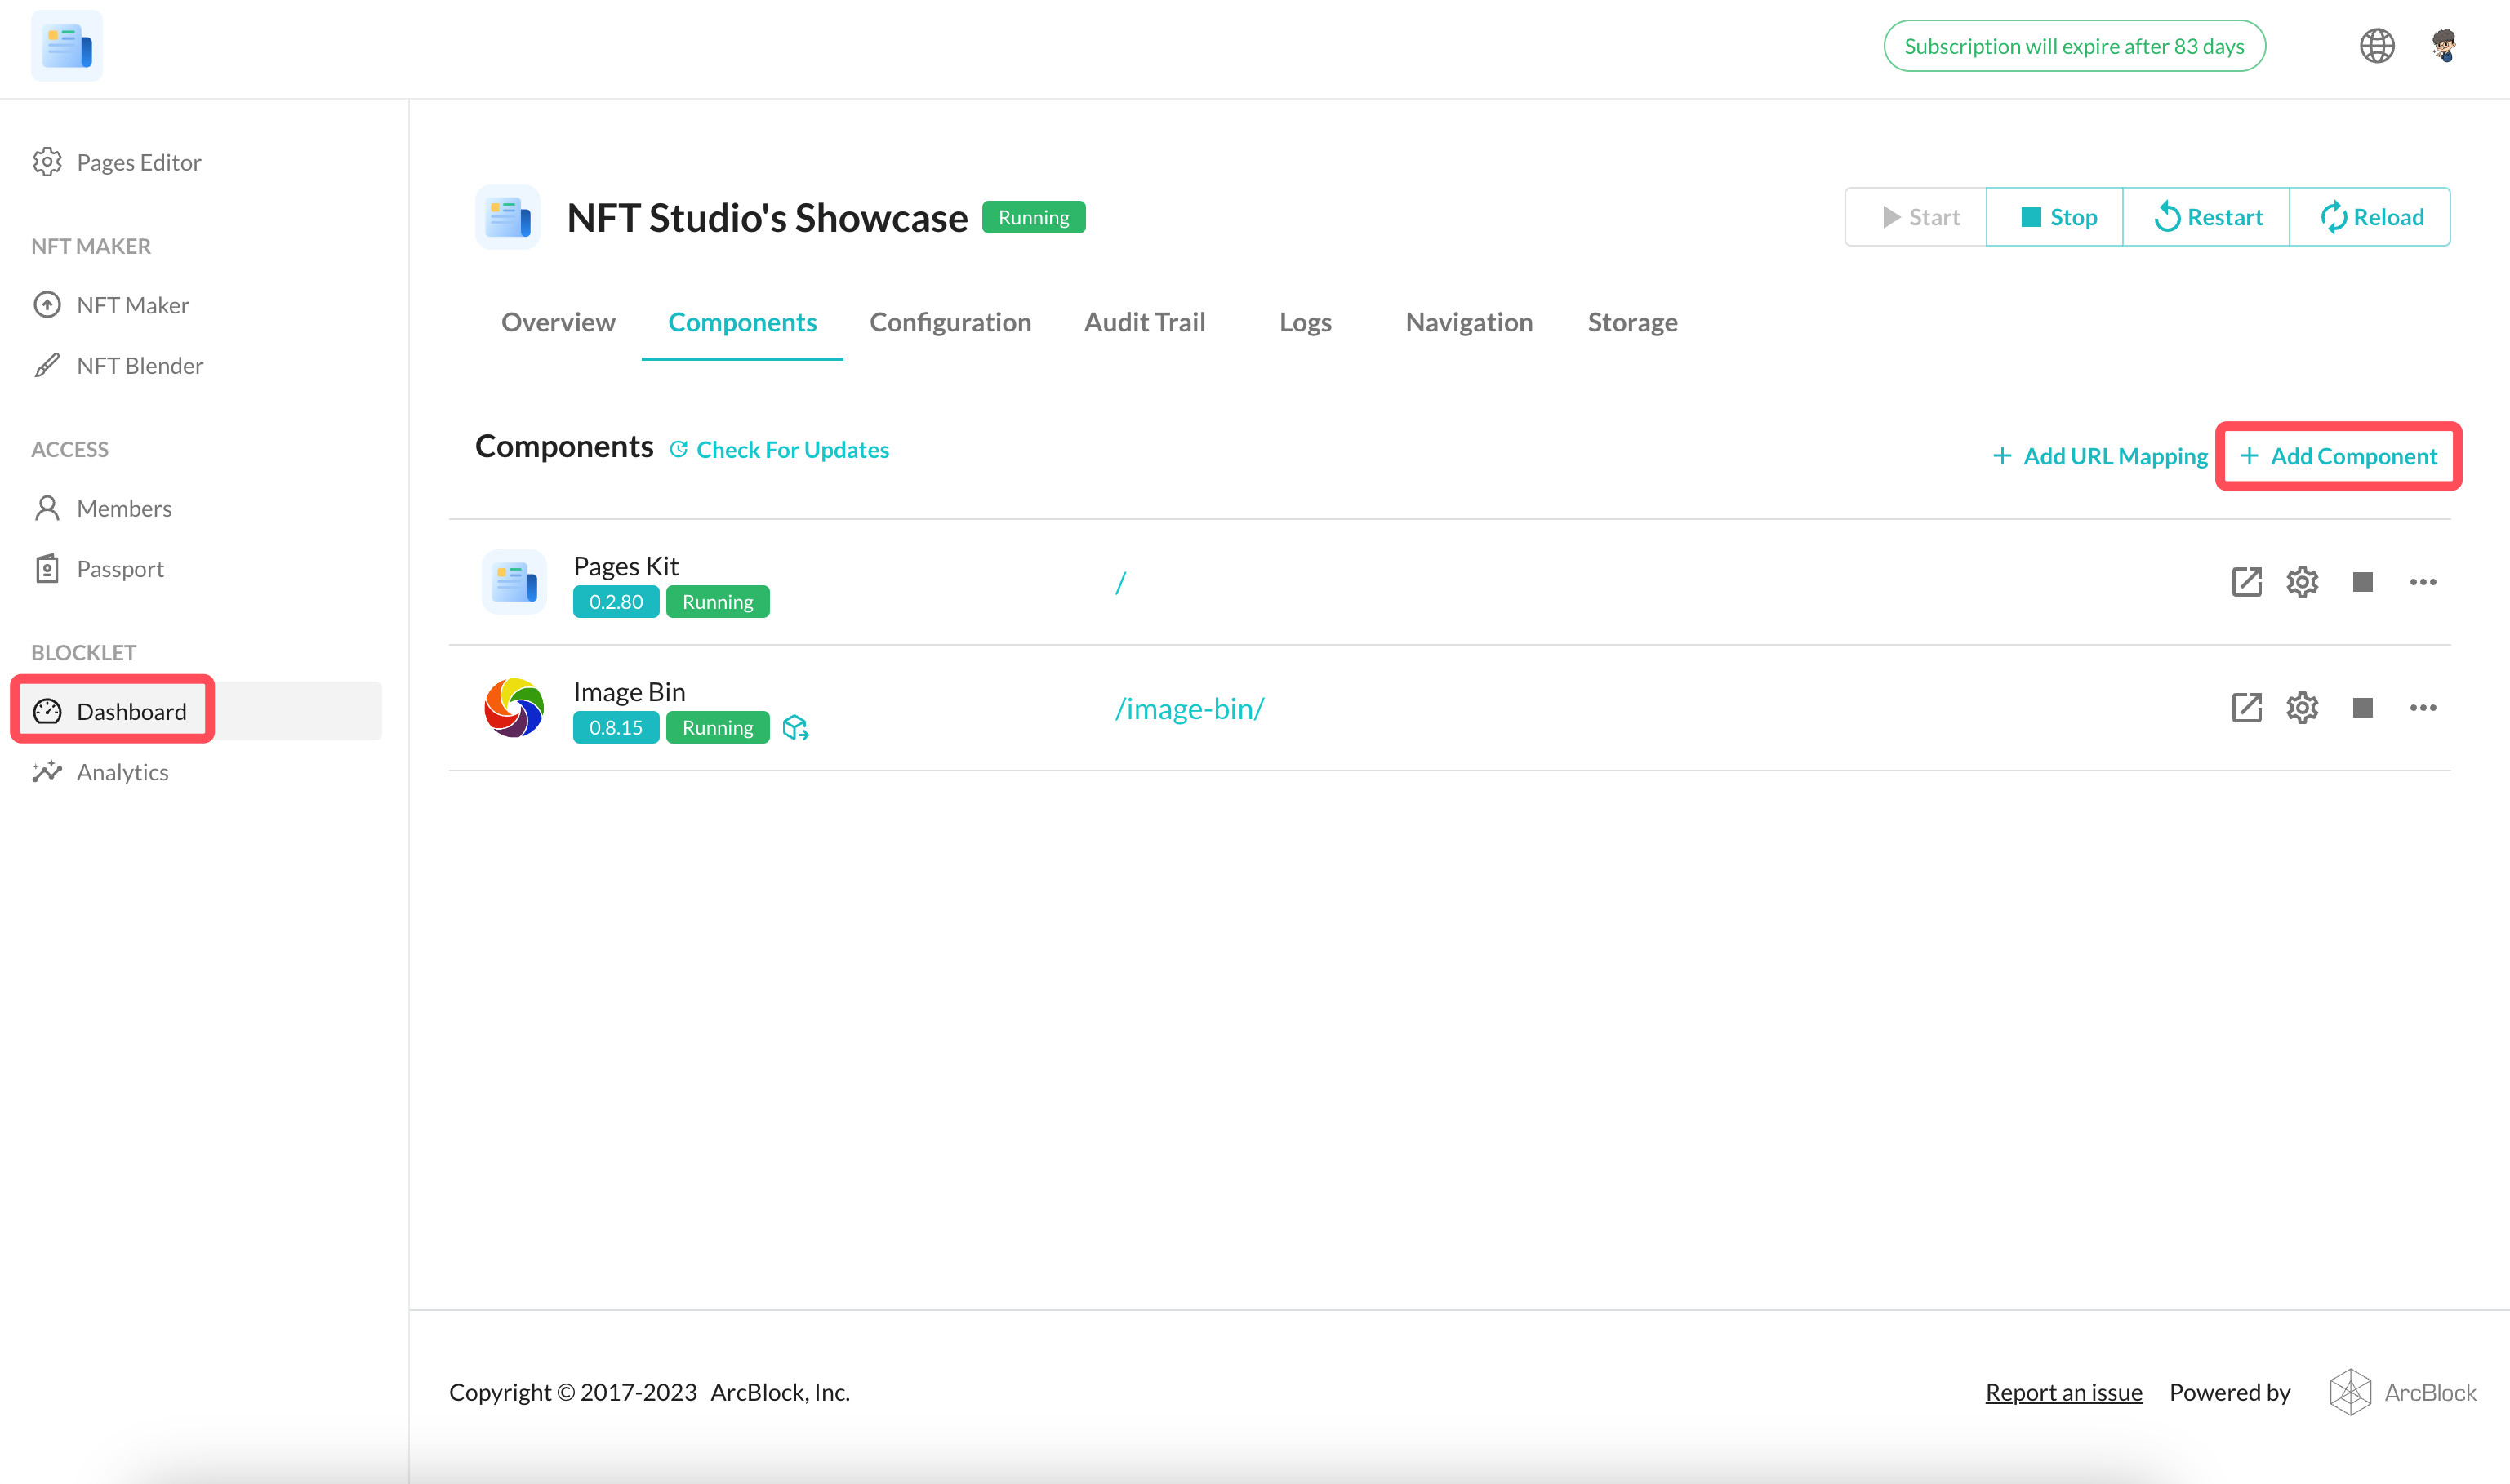The image size is (2510, 1484).
Task: Stop the Image Bin component square icon
Action: (x=2362, y=708)
